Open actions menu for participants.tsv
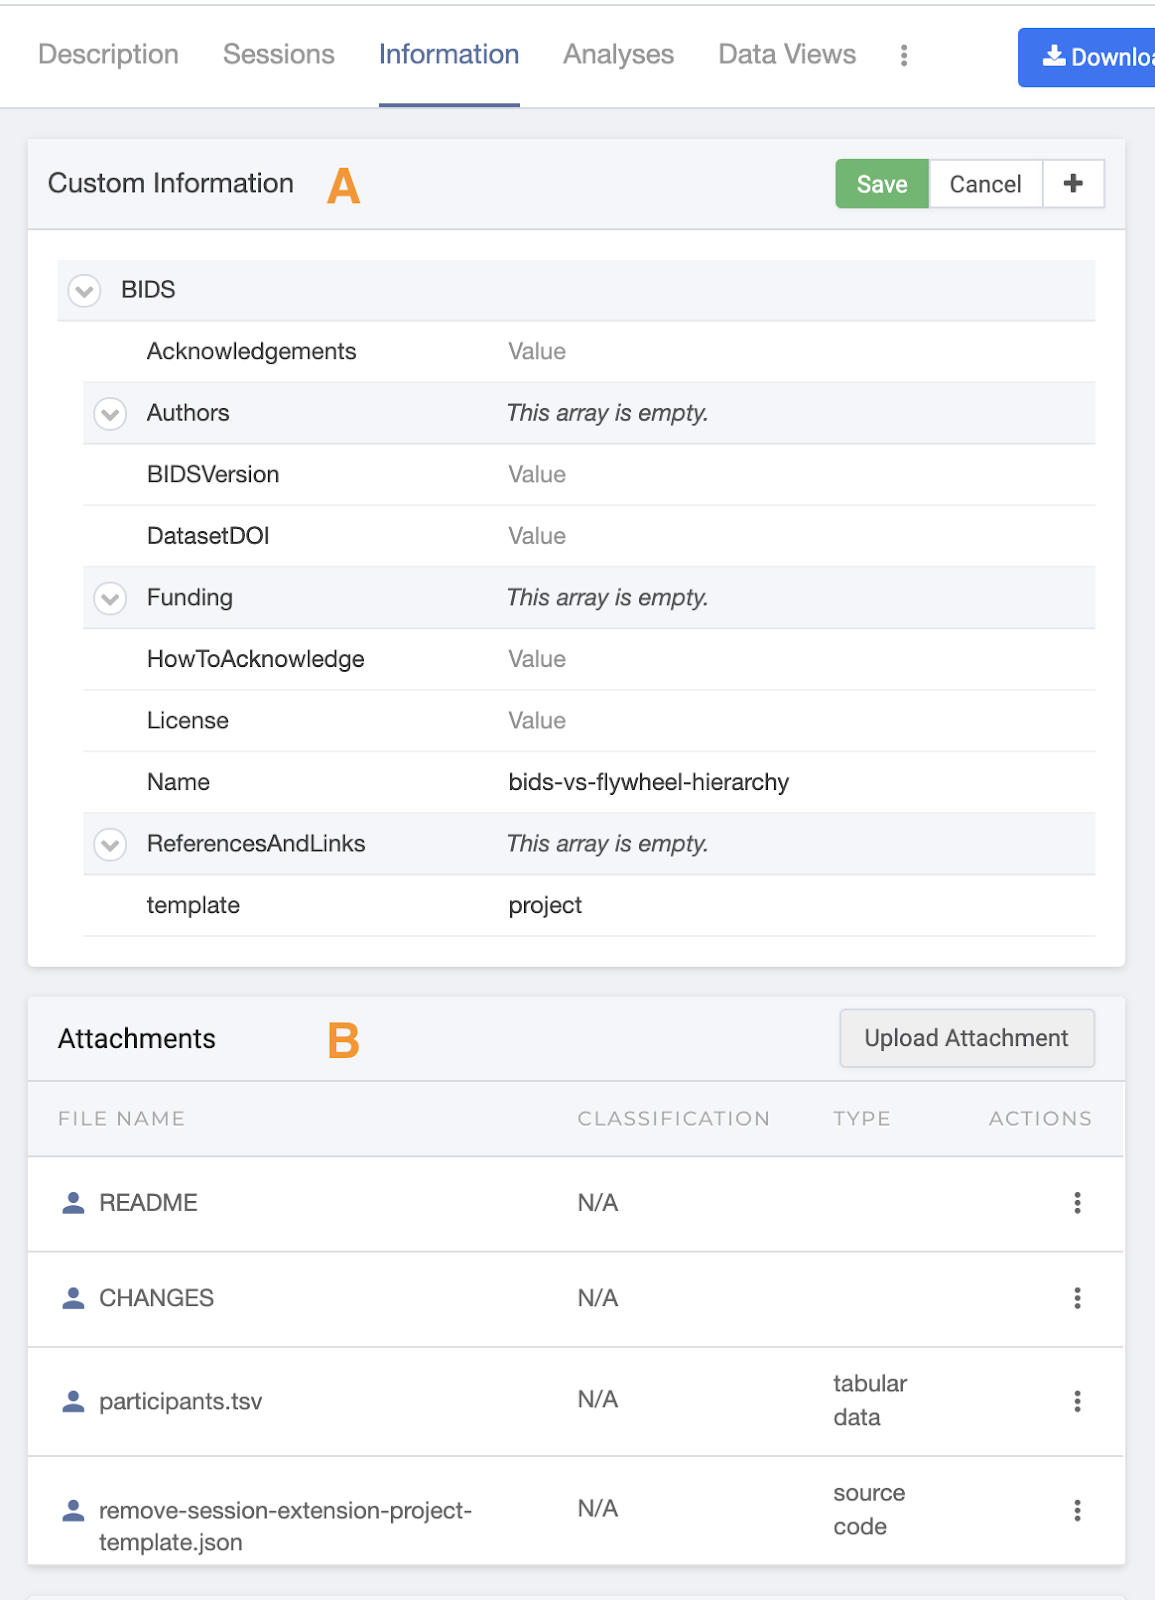 click(1077, 1401)
